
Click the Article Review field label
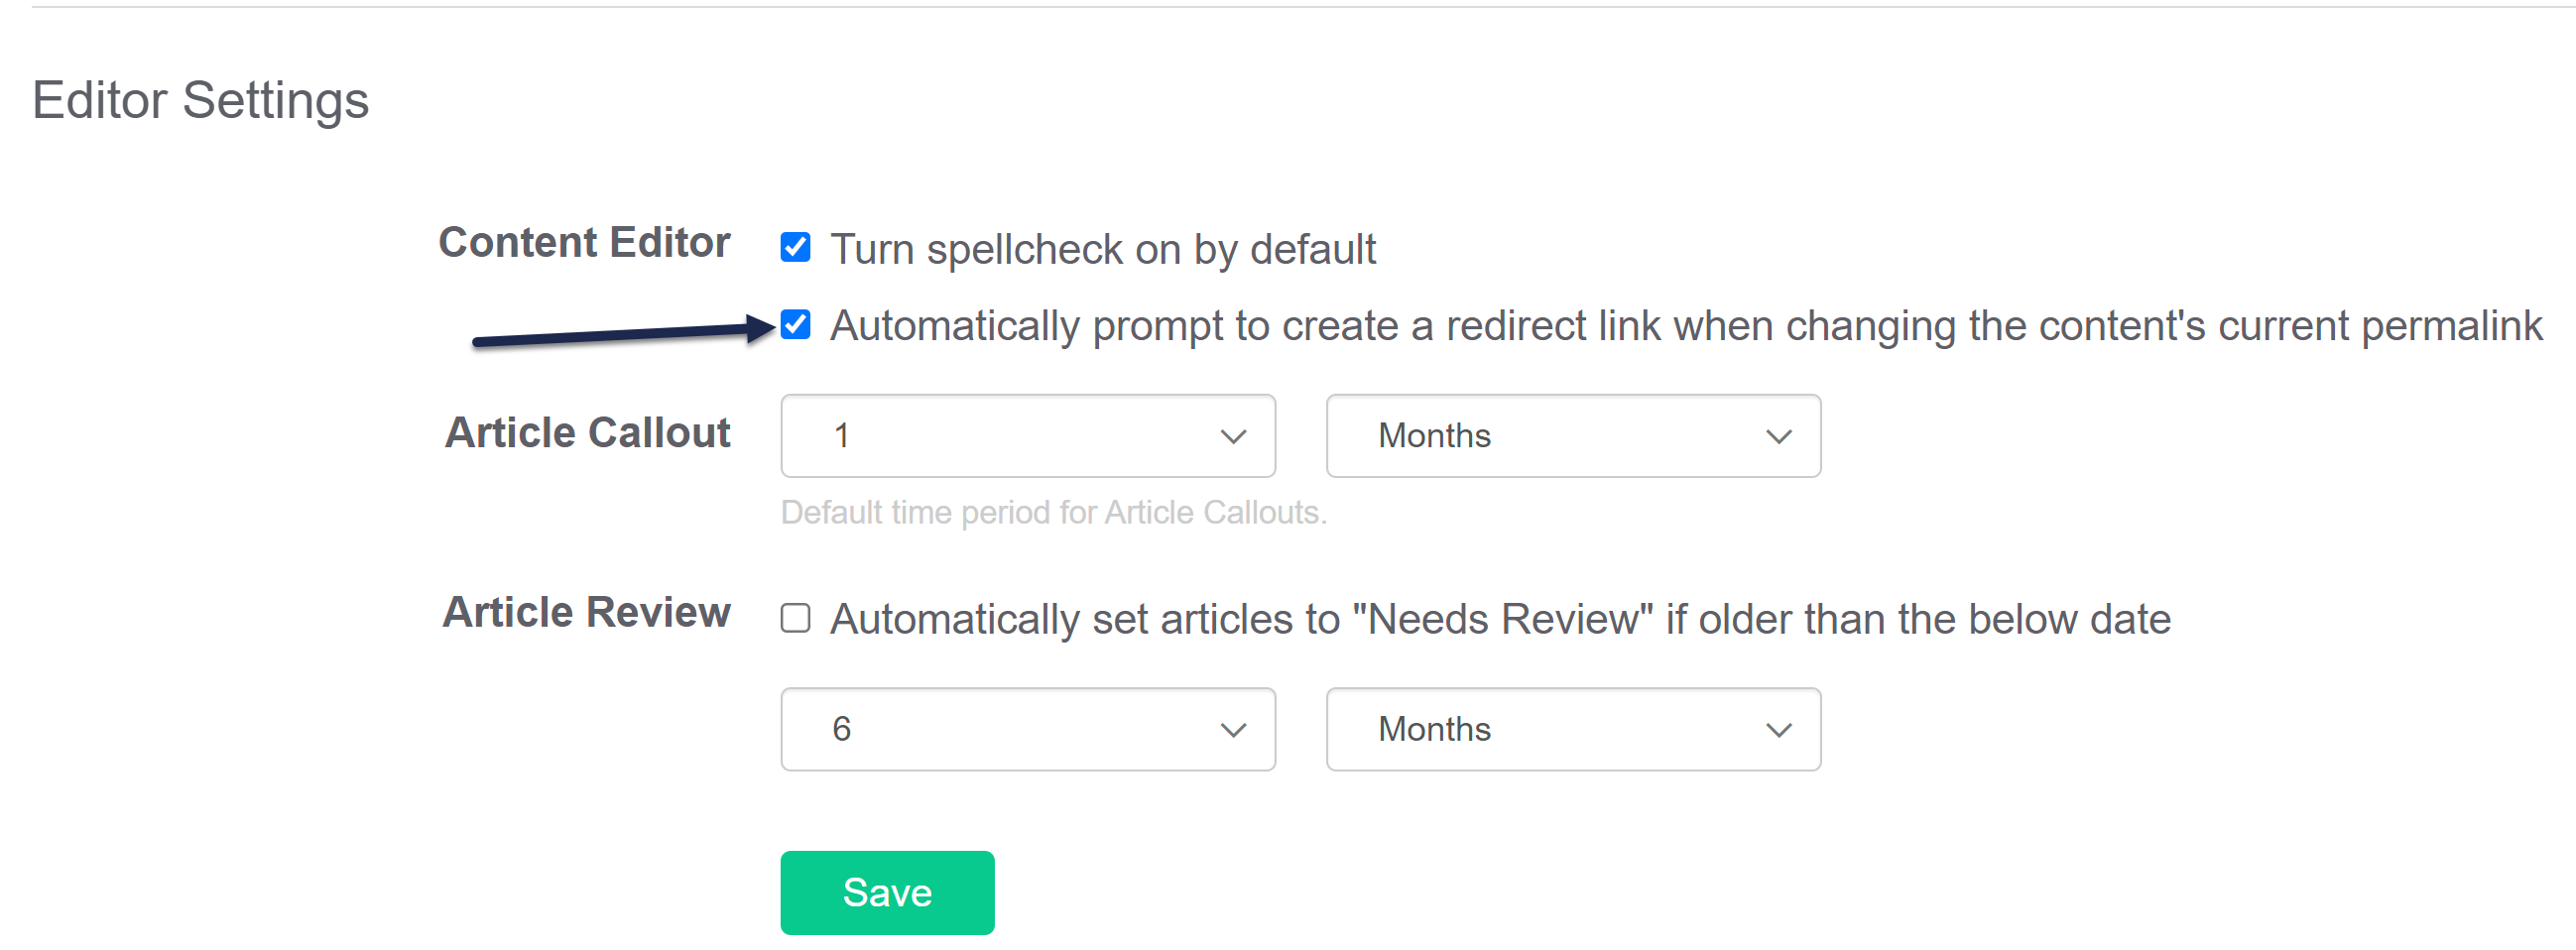[586, 612]
